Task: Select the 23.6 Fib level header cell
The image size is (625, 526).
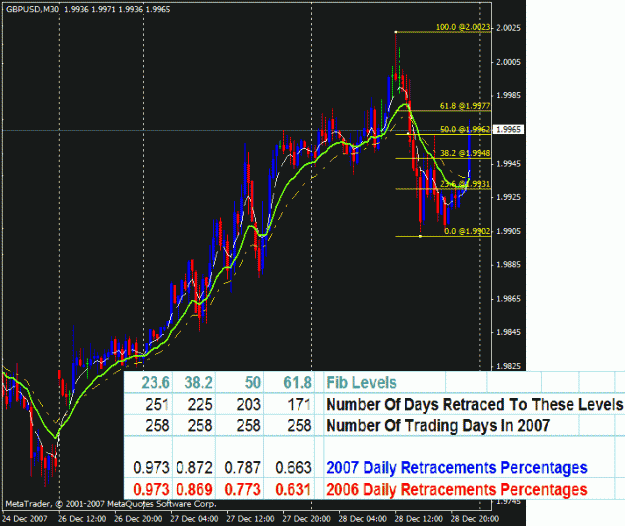Action: (x=148, y=383)
